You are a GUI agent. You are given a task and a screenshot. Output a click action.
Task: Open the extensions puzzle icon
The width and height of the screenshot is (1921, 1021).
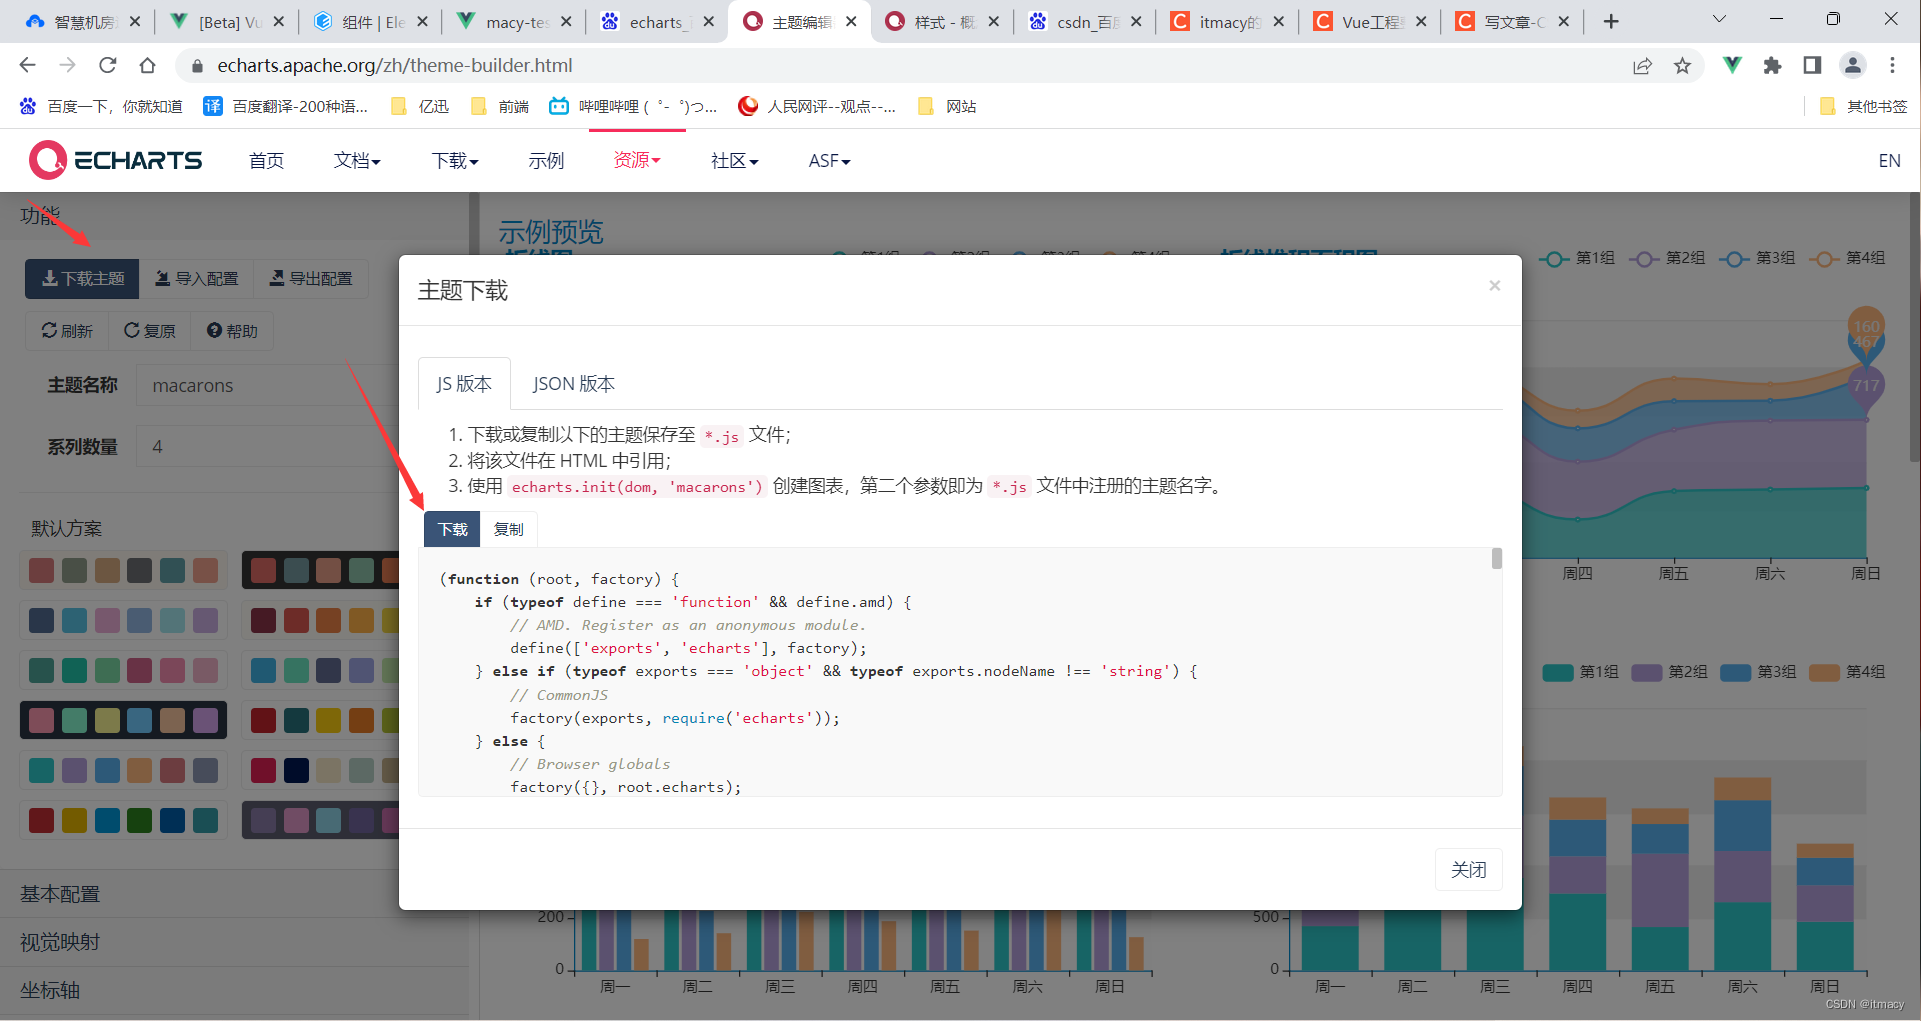tap(1772, 65)
